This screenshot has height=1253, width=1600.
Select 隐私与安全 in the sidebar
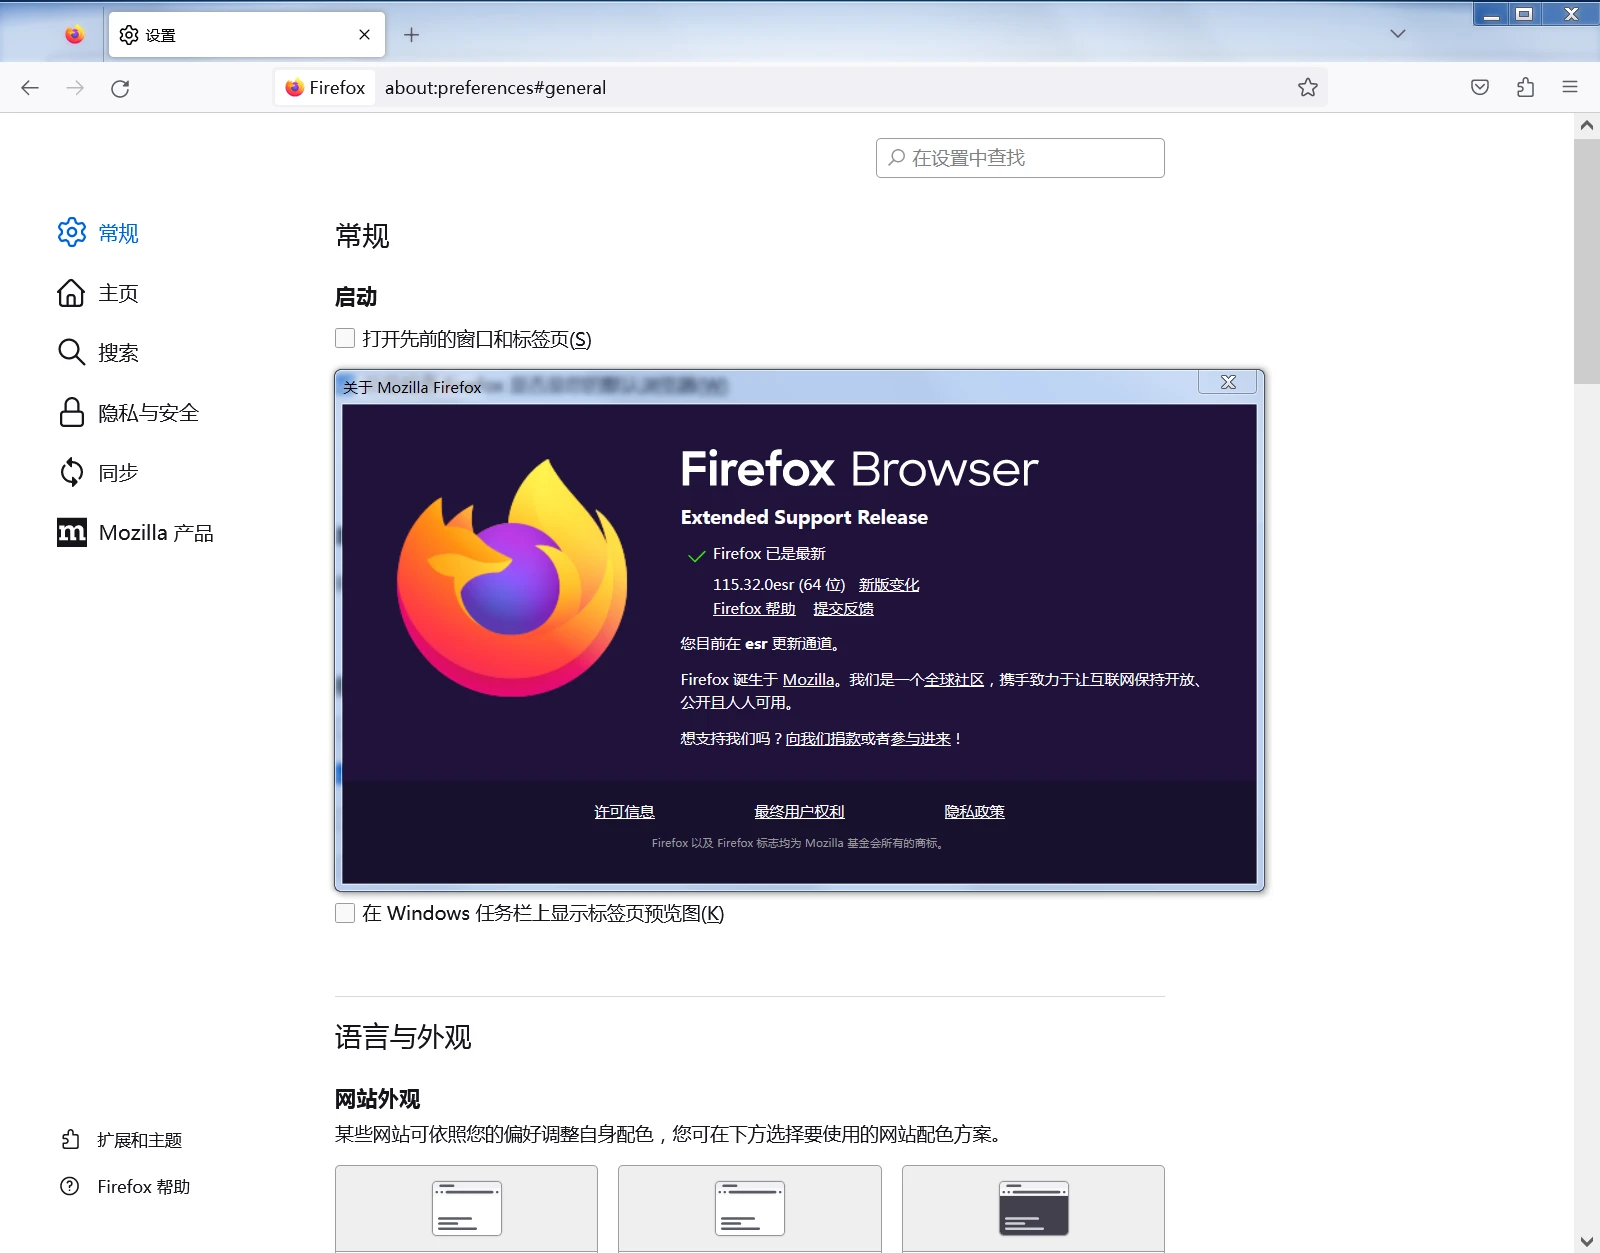[x=148, y=413]
